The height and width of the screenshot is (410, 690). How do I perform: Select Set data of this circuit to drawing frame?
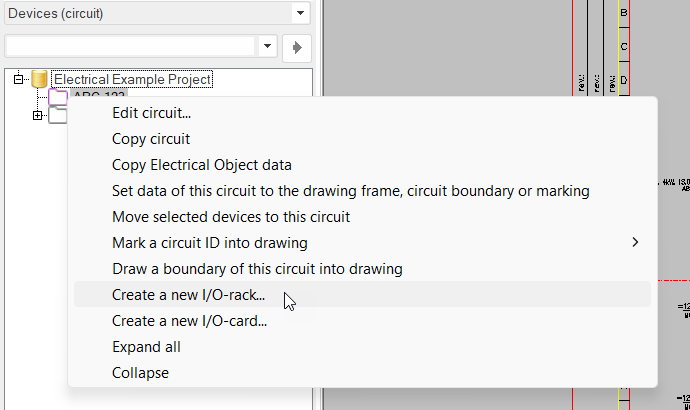(x=350, y=191)
